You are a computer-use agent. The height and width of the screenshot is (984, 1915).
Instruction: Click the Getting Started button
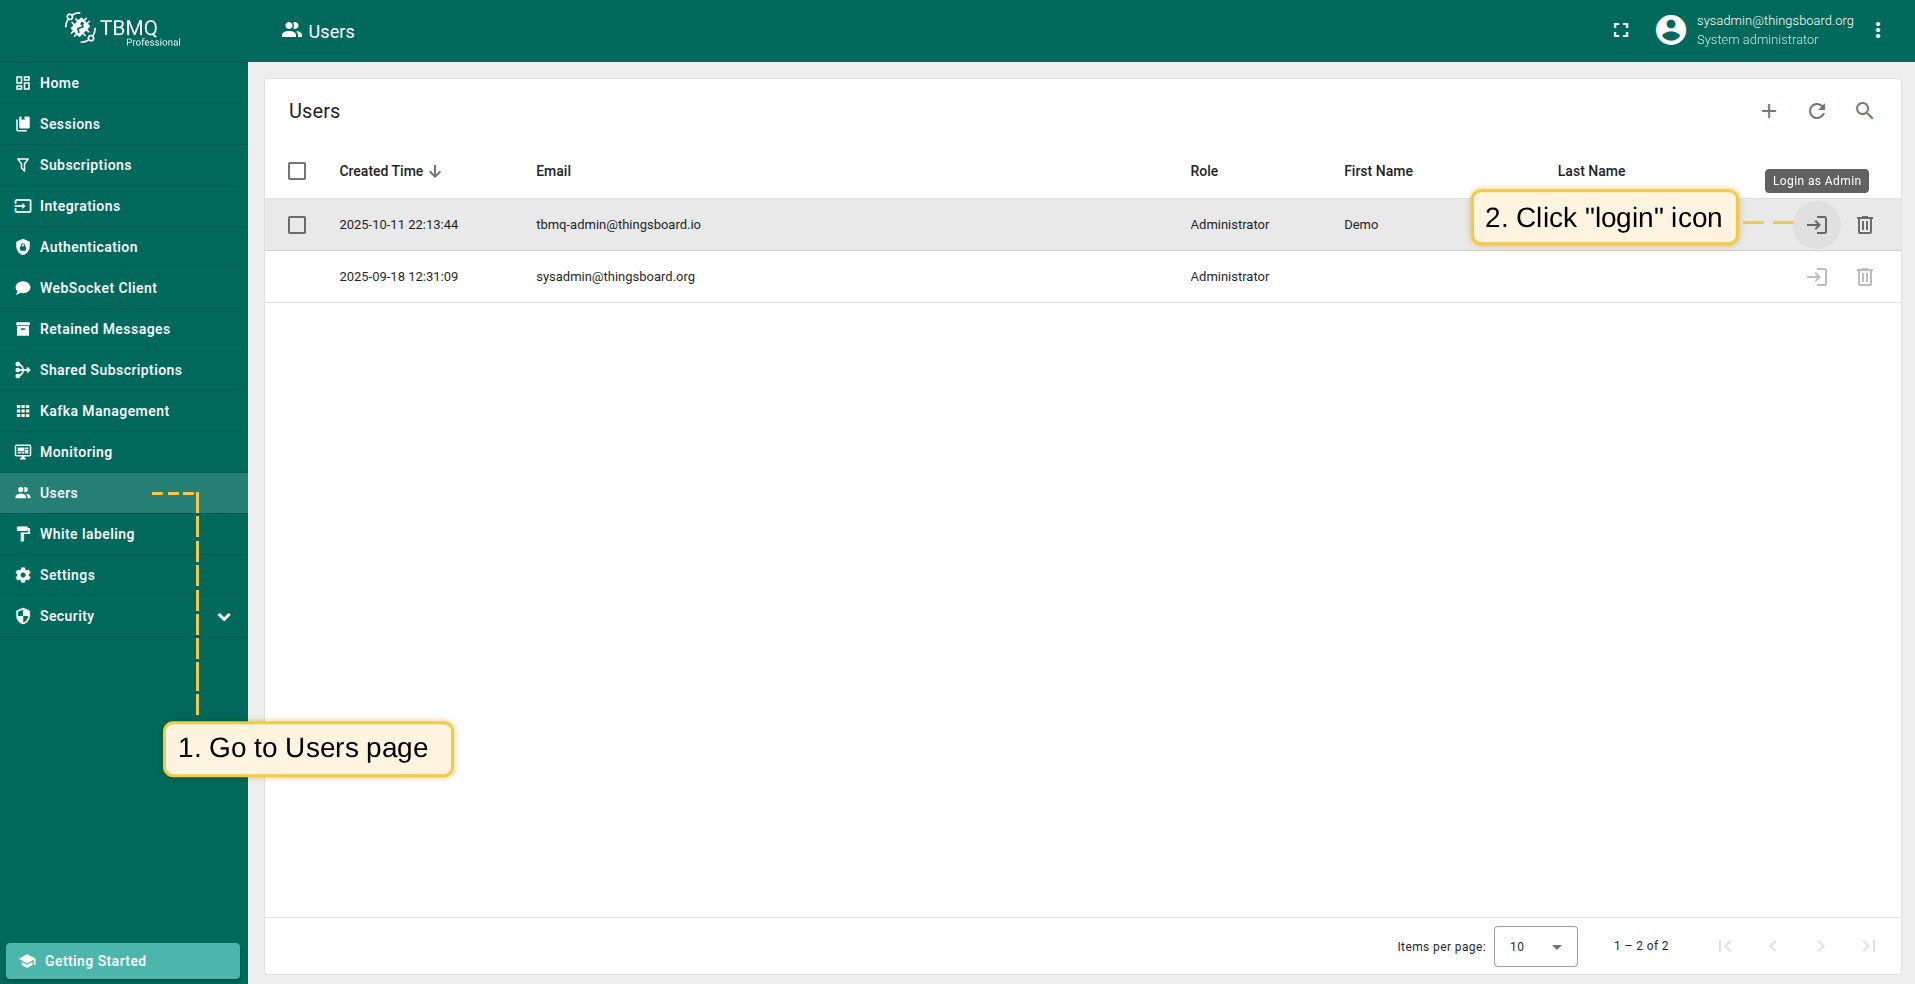click(x=123, y=961)
